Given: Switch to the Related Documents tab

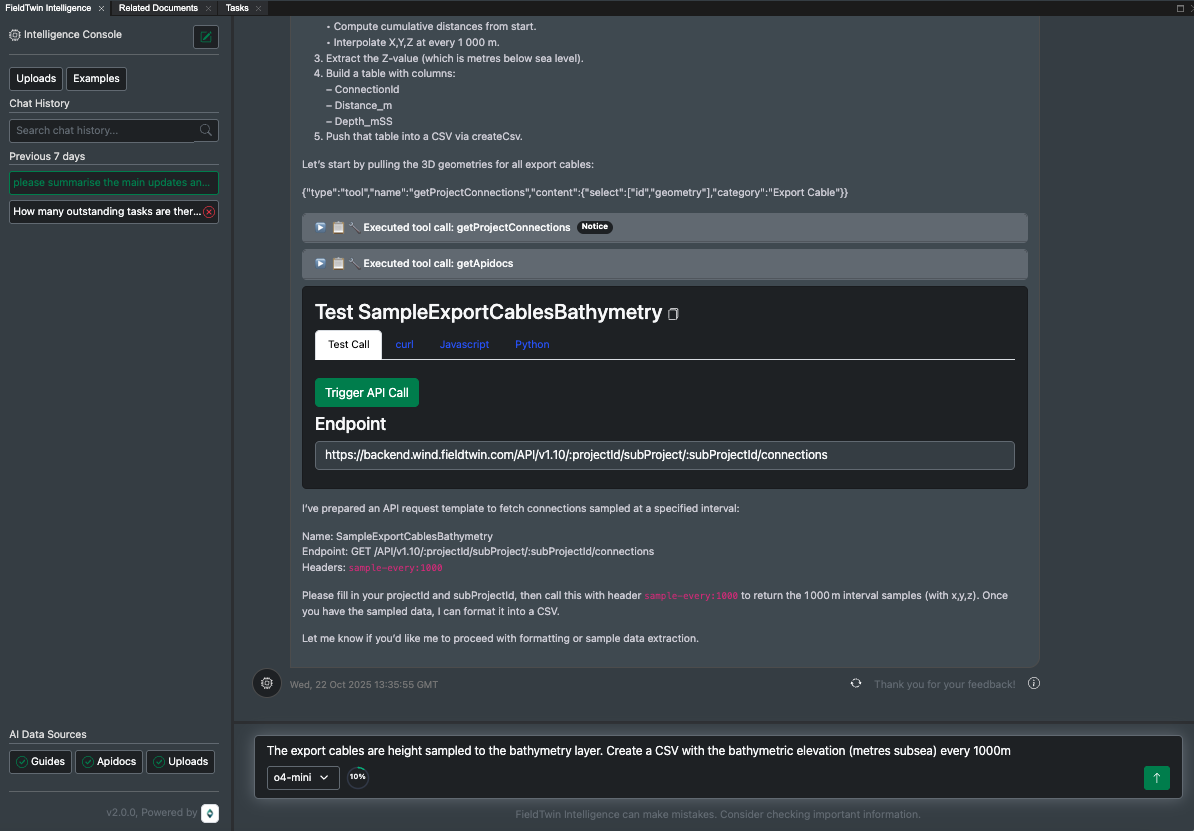Looking at the screenshot, I should point(158,8).
